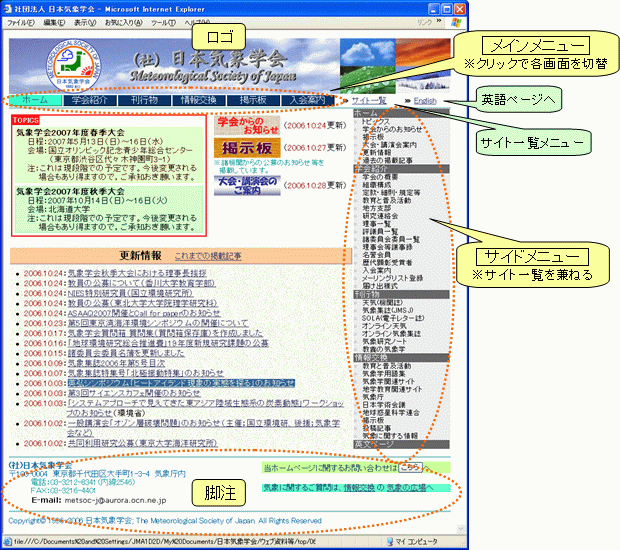Click the こちら inquiry button in footer
The height and width of the screenshot is (550, 620).
[410, 467]
